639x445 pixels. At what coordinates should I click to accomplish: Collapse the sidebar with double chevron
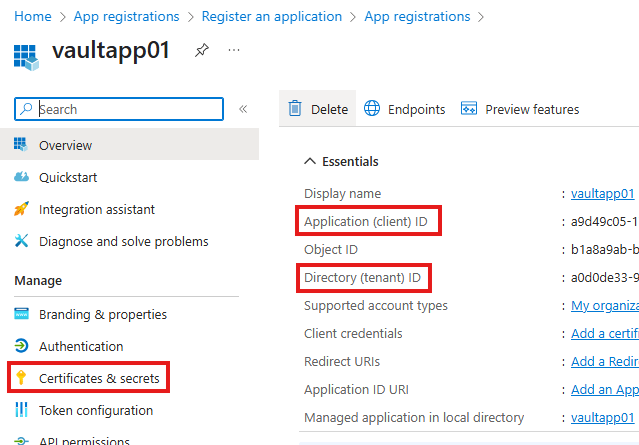243,109
